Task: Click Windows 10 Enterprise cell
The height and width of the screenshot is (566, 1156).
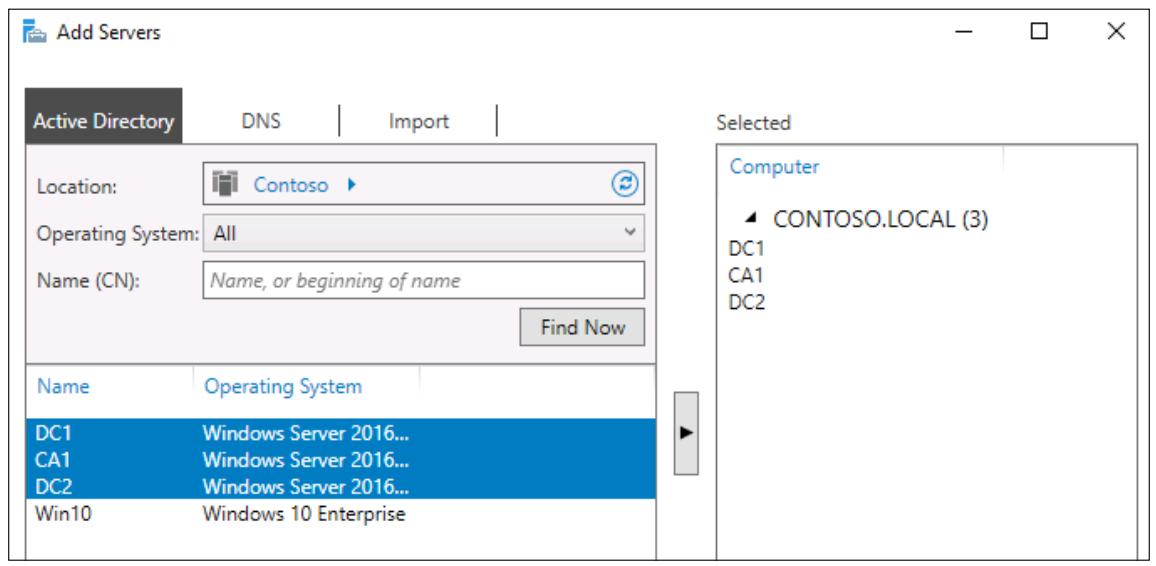Action: (x=304, y=513)
